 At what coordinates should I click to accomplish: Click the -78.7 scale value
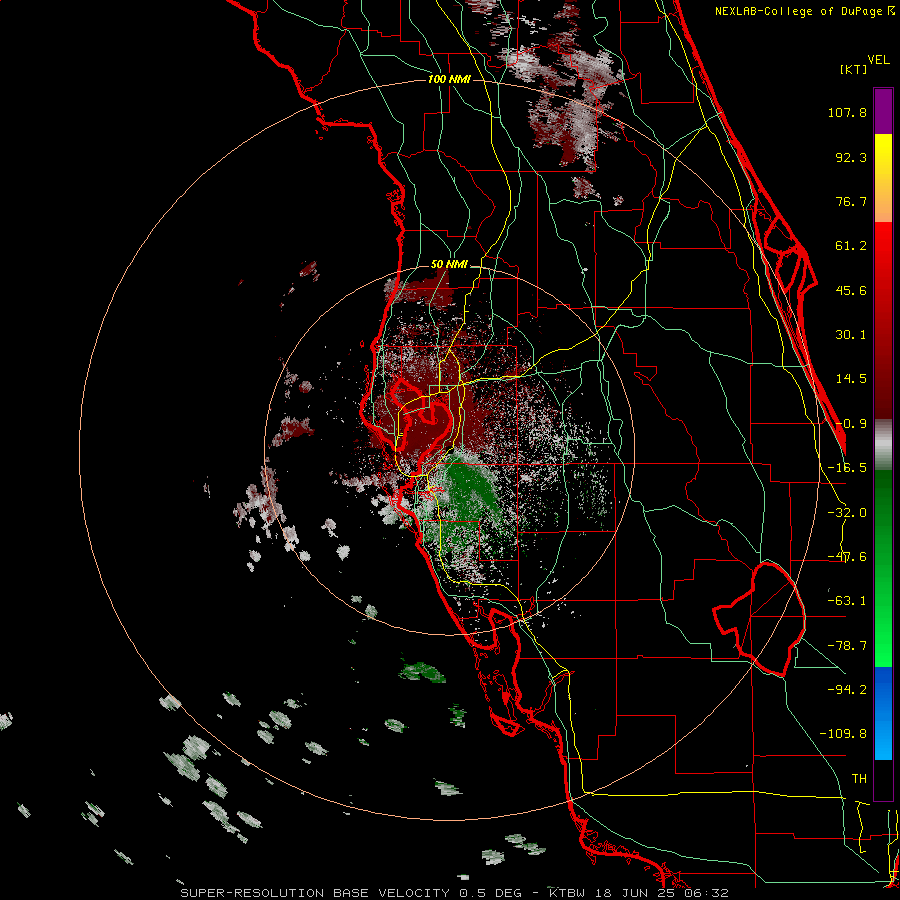coord(847,646)
